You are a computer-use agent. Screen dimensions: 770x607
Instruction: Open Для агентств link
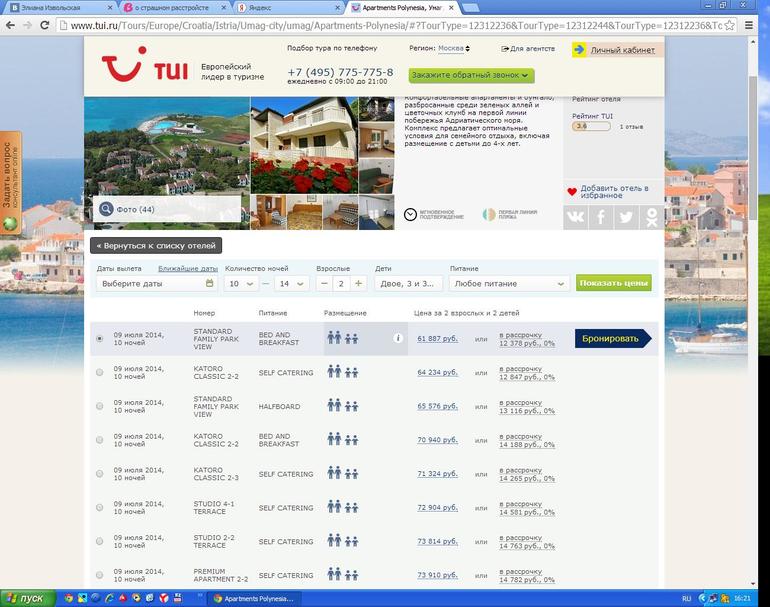528,49
